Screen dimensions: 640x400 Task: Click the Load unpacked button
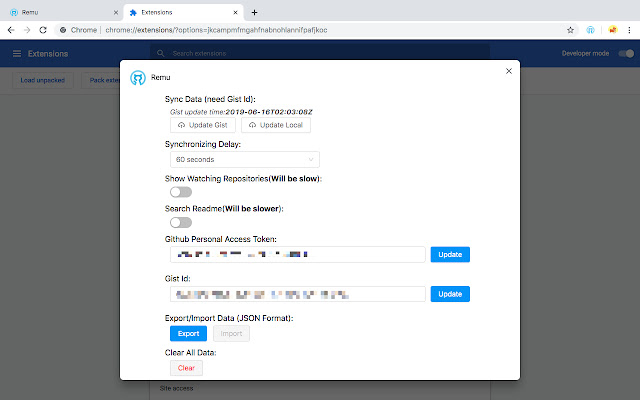coord(43,80)
